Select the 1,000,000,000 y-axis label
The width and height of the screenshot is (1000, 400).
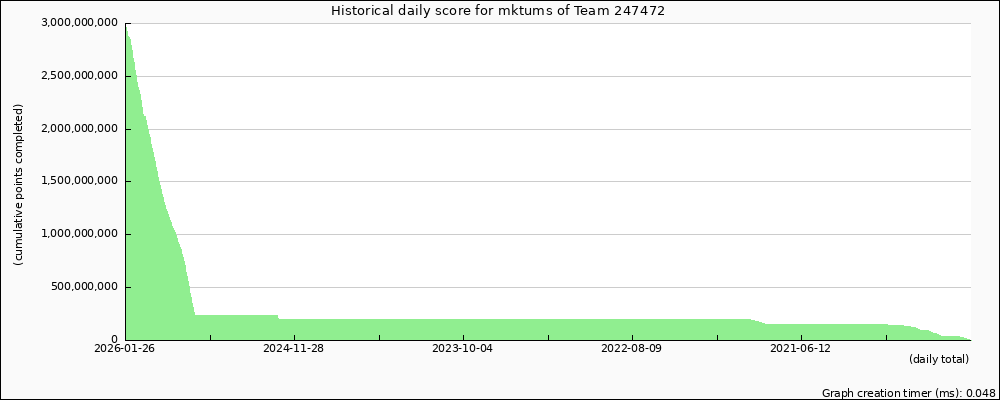pyautogui.click(x=80, y=234)
